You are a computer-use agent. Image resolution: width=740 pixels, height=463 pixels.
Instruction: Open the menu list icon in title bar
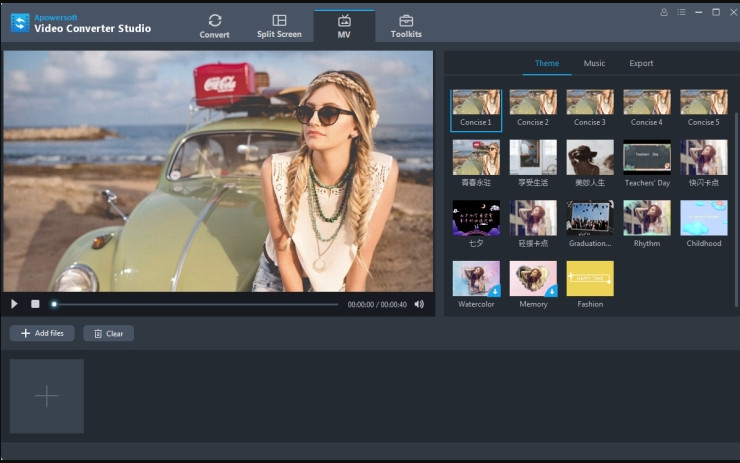(681, 12)
